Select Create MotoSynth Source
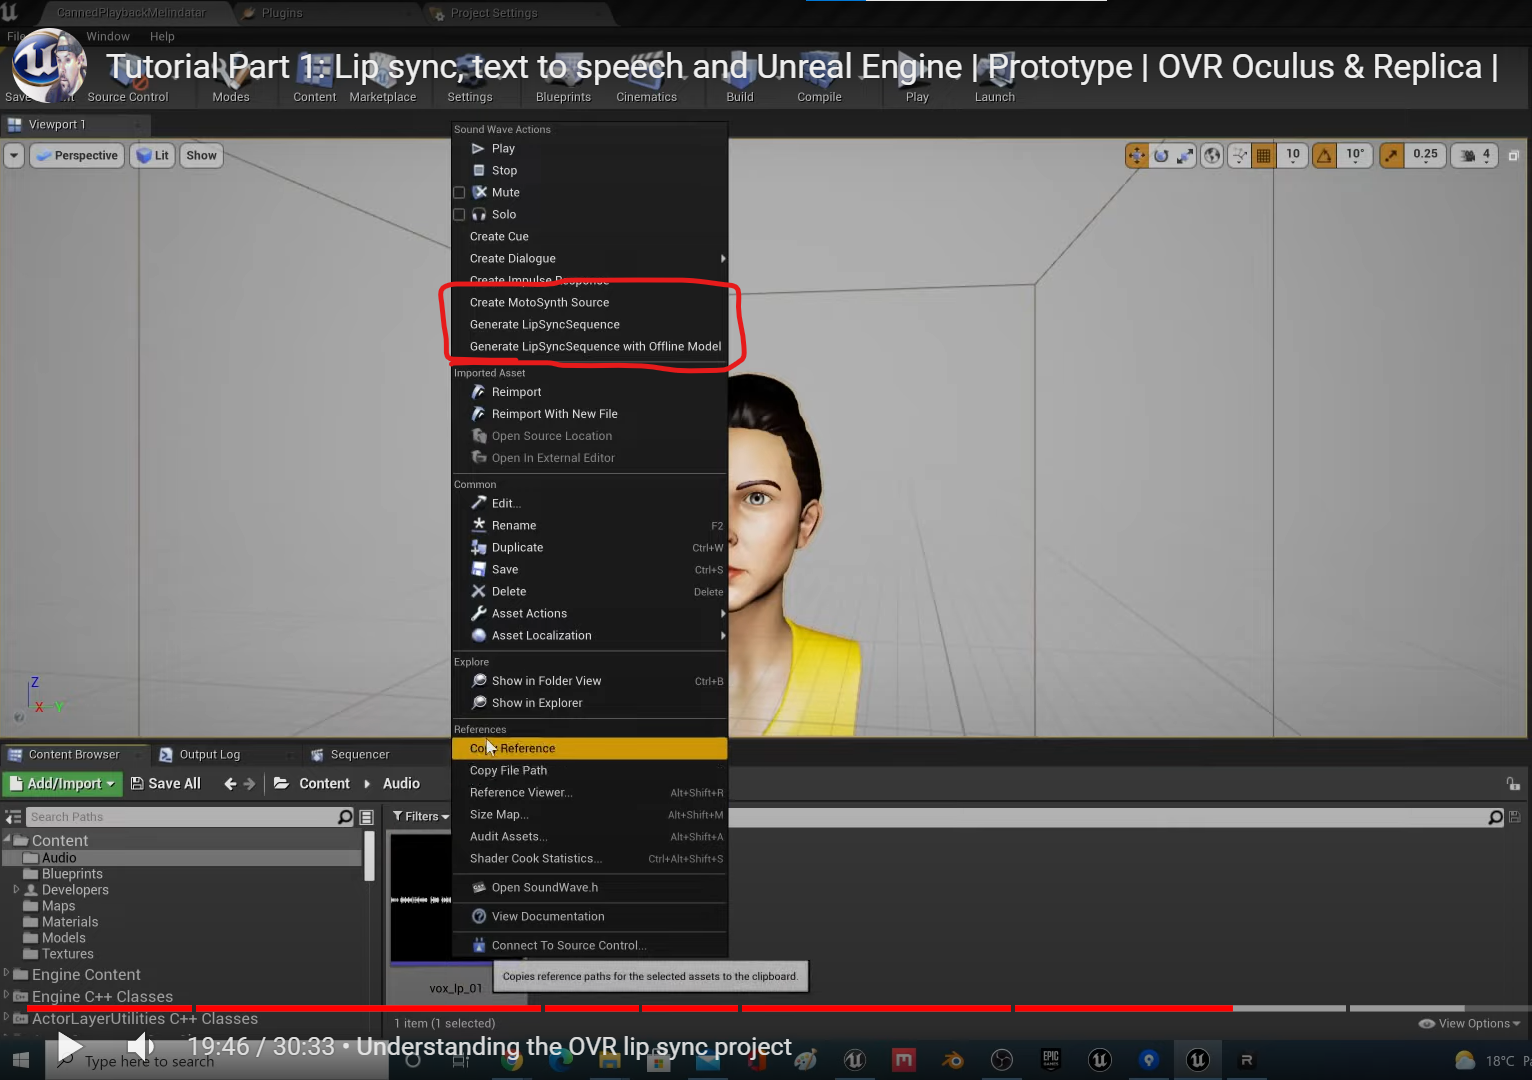 point(590,302)
